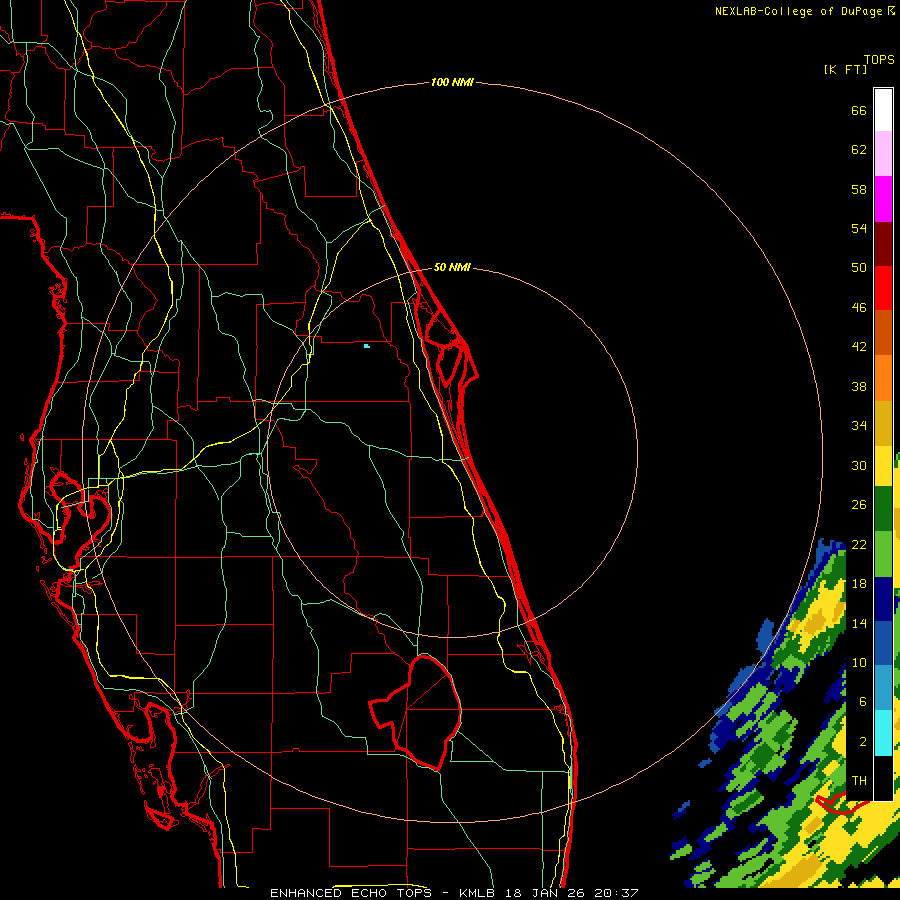
Task: Click the bright yellow legend swatch
Action: click(x=883, y=466)
